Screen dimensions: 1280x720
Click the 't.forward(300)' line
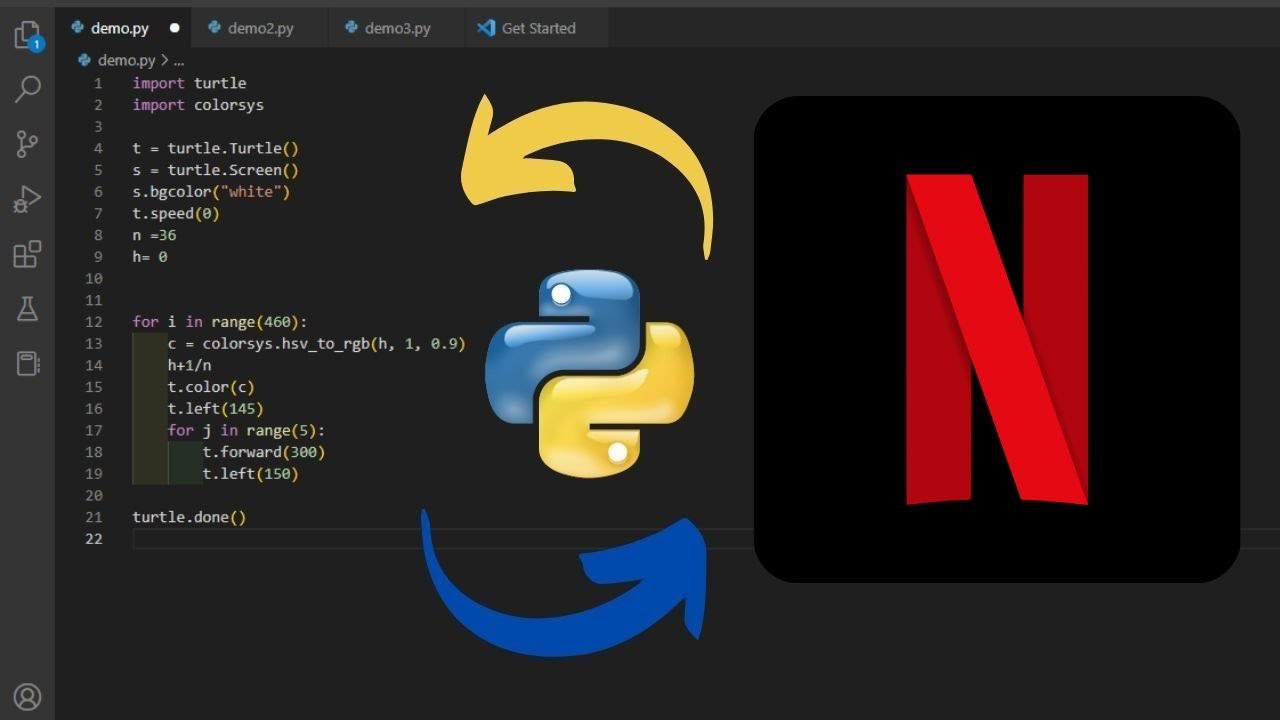coord(264,452)
